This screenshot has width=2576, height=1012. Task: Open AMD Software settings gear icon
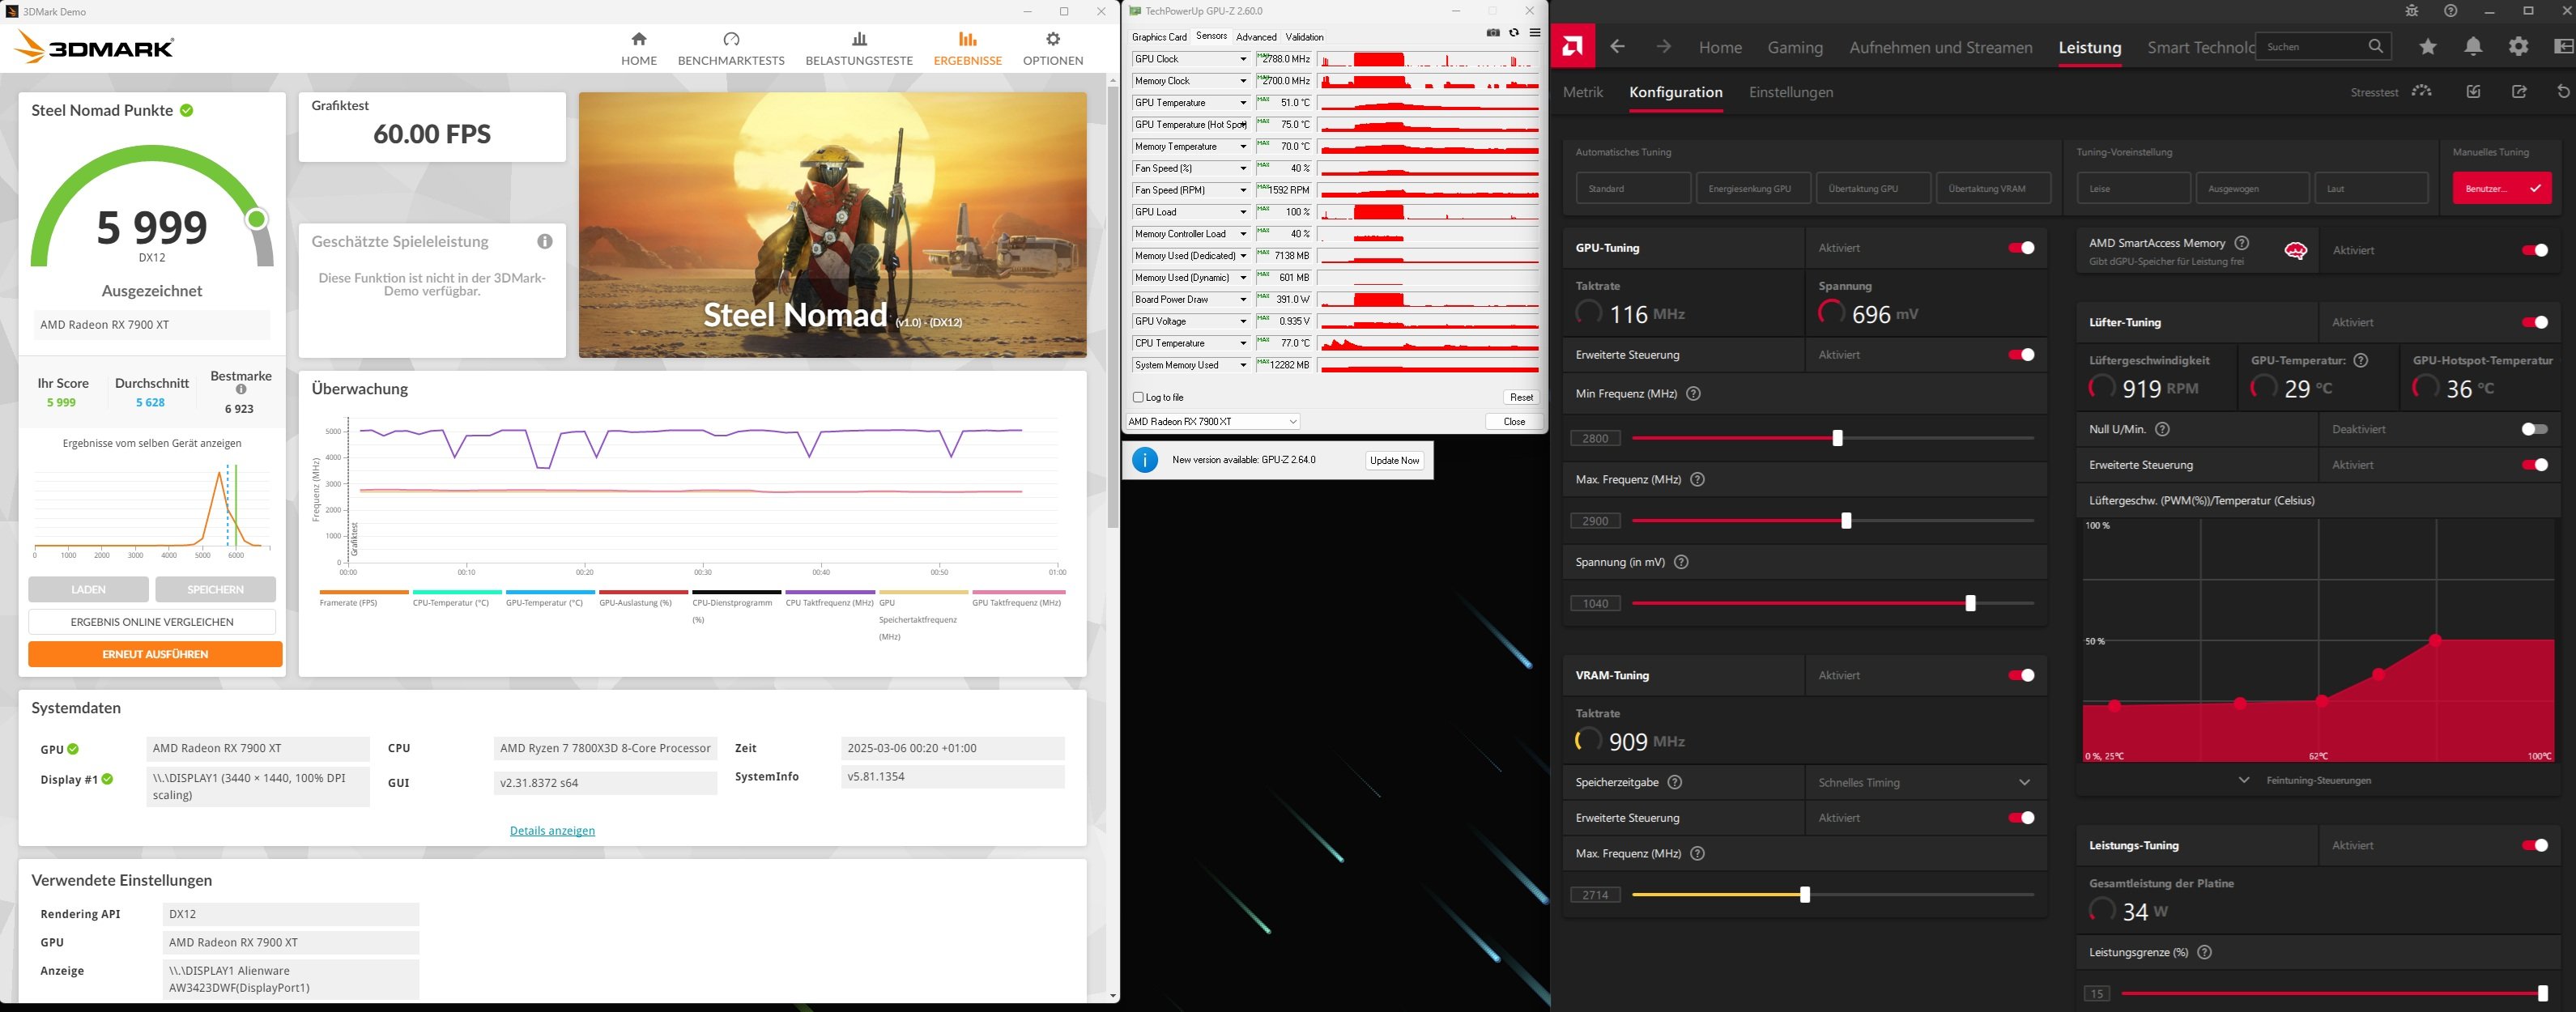click(x=2518, y=47)
